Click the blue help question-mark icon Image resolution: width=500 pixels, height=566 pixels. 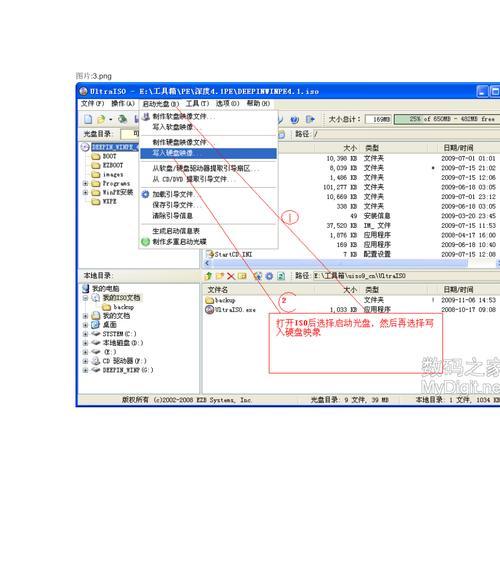[295, 119]
